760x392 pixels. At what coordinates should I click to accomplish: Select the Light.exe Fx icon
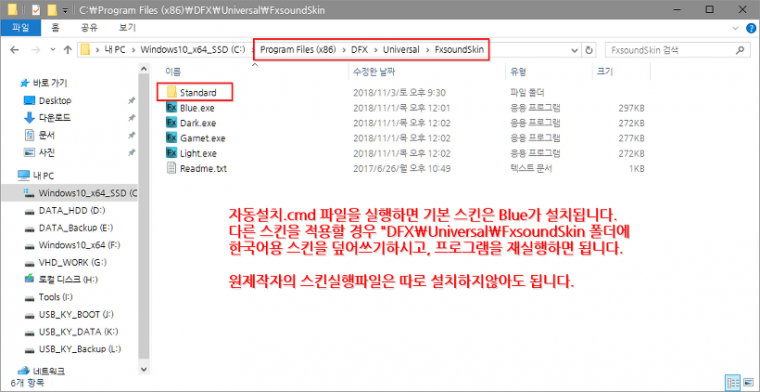pyautogui.click(x=172, y=154)
